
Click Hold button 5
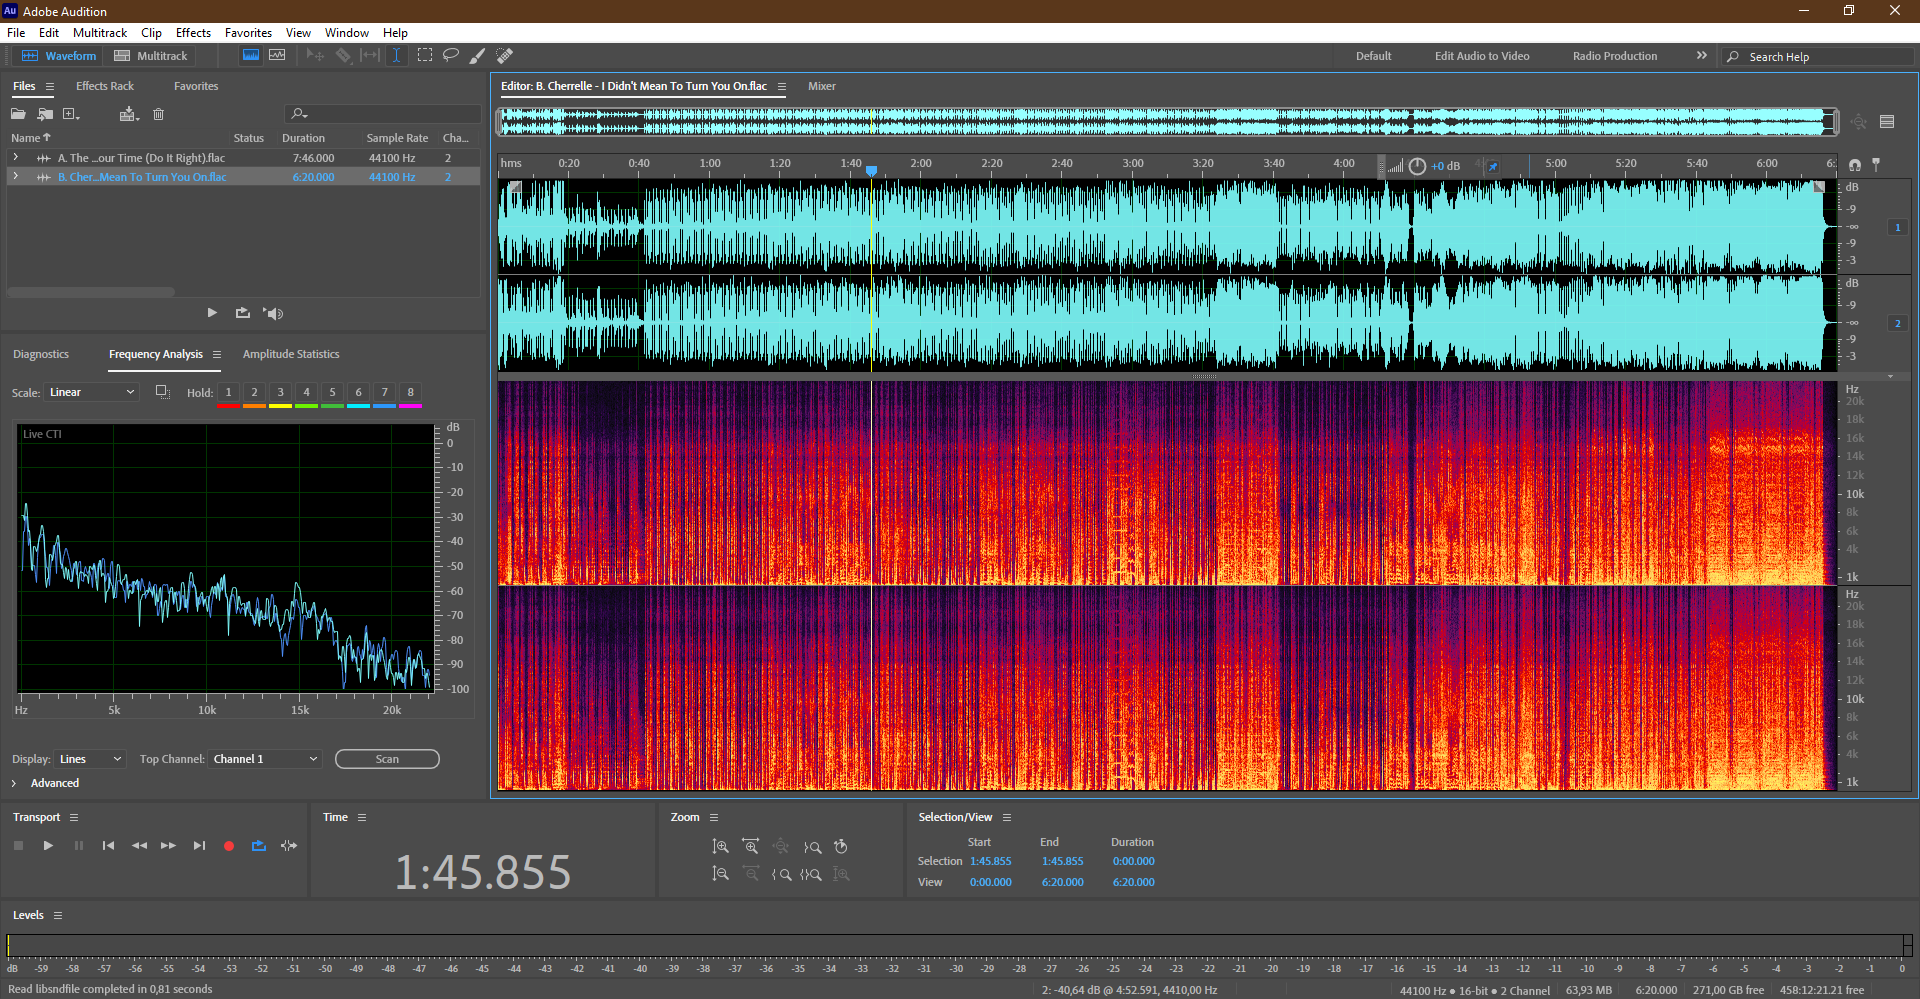click(332, 393)
